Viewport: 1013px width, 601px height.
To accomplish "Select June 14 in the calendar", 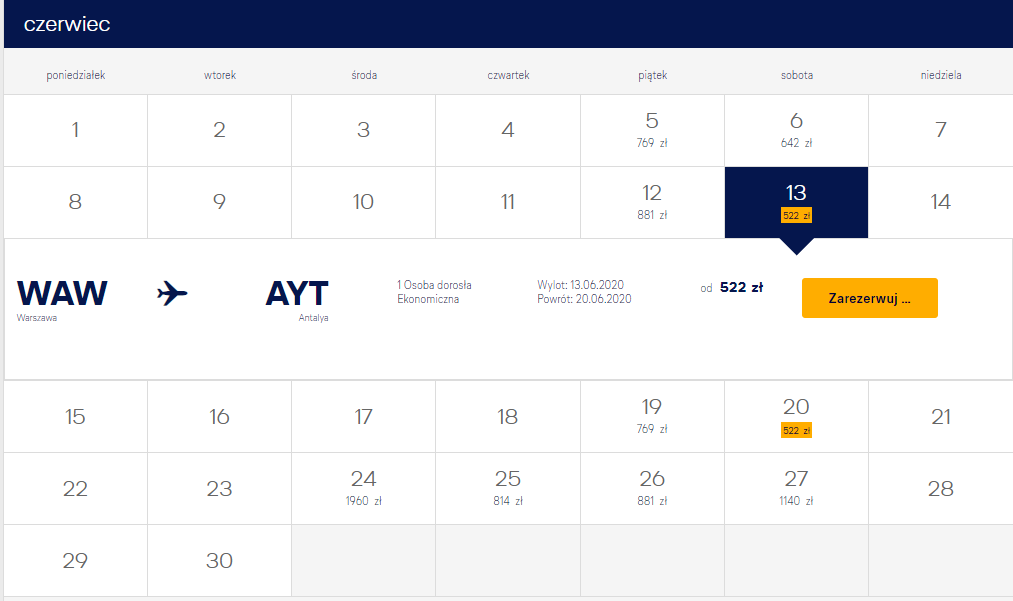I will [941, 202].
